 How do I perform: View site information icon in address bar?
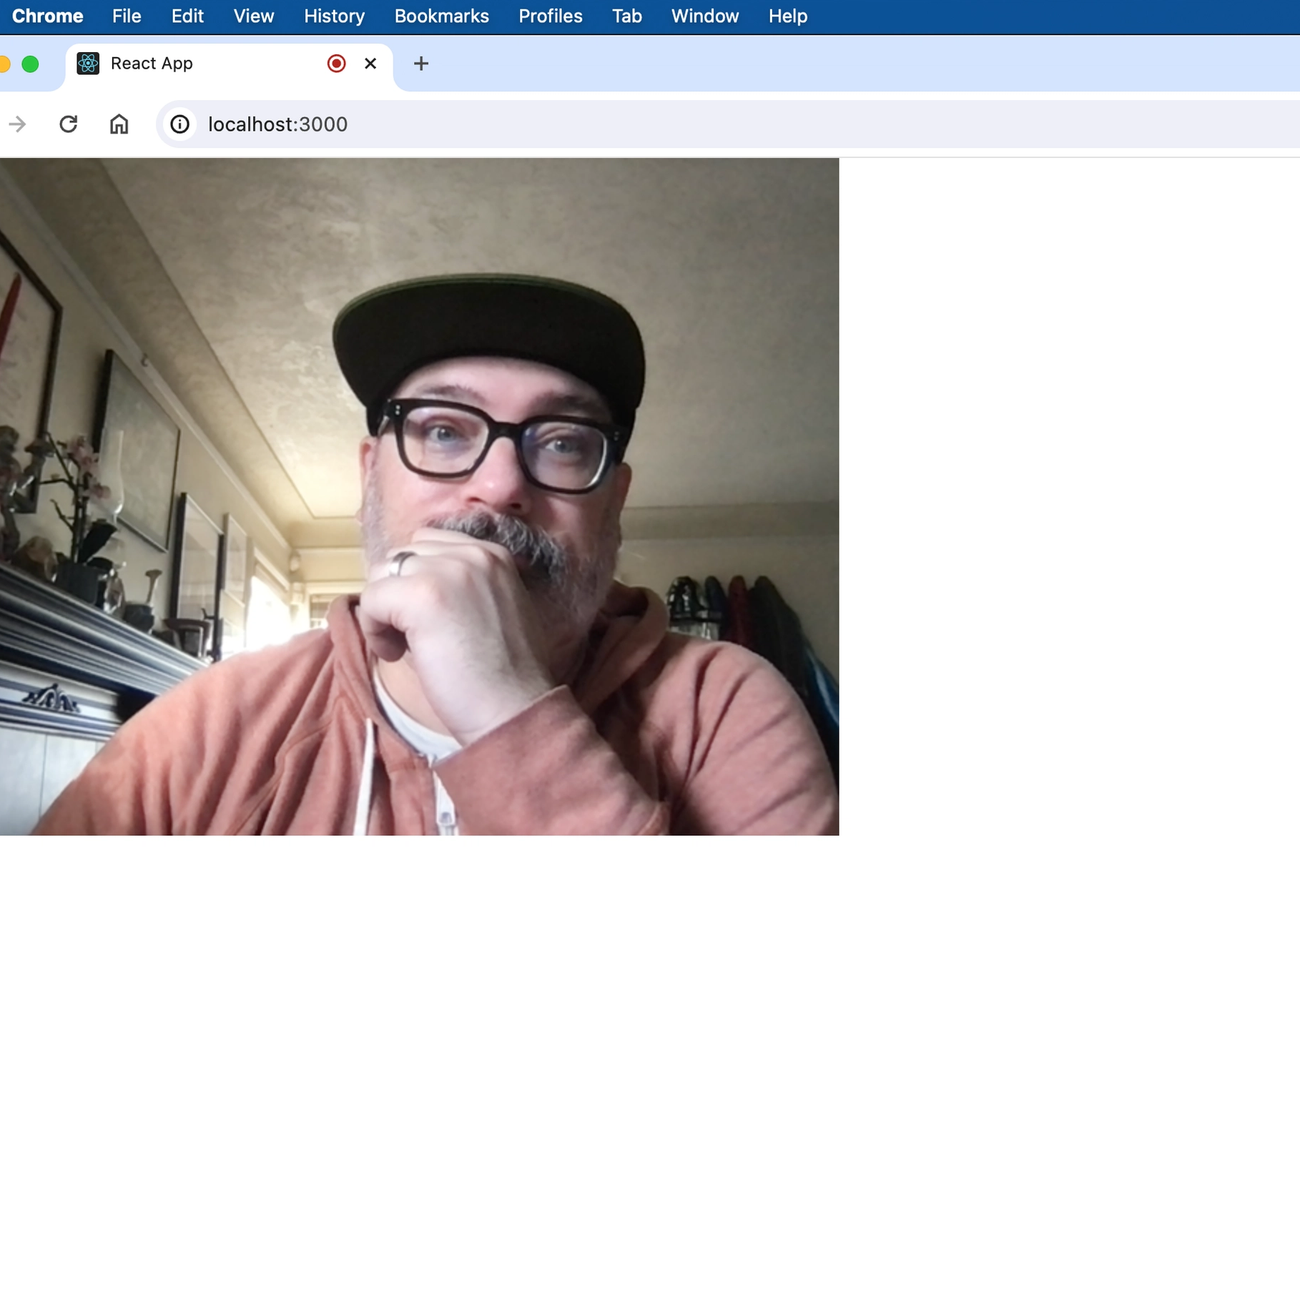(180, 124)
